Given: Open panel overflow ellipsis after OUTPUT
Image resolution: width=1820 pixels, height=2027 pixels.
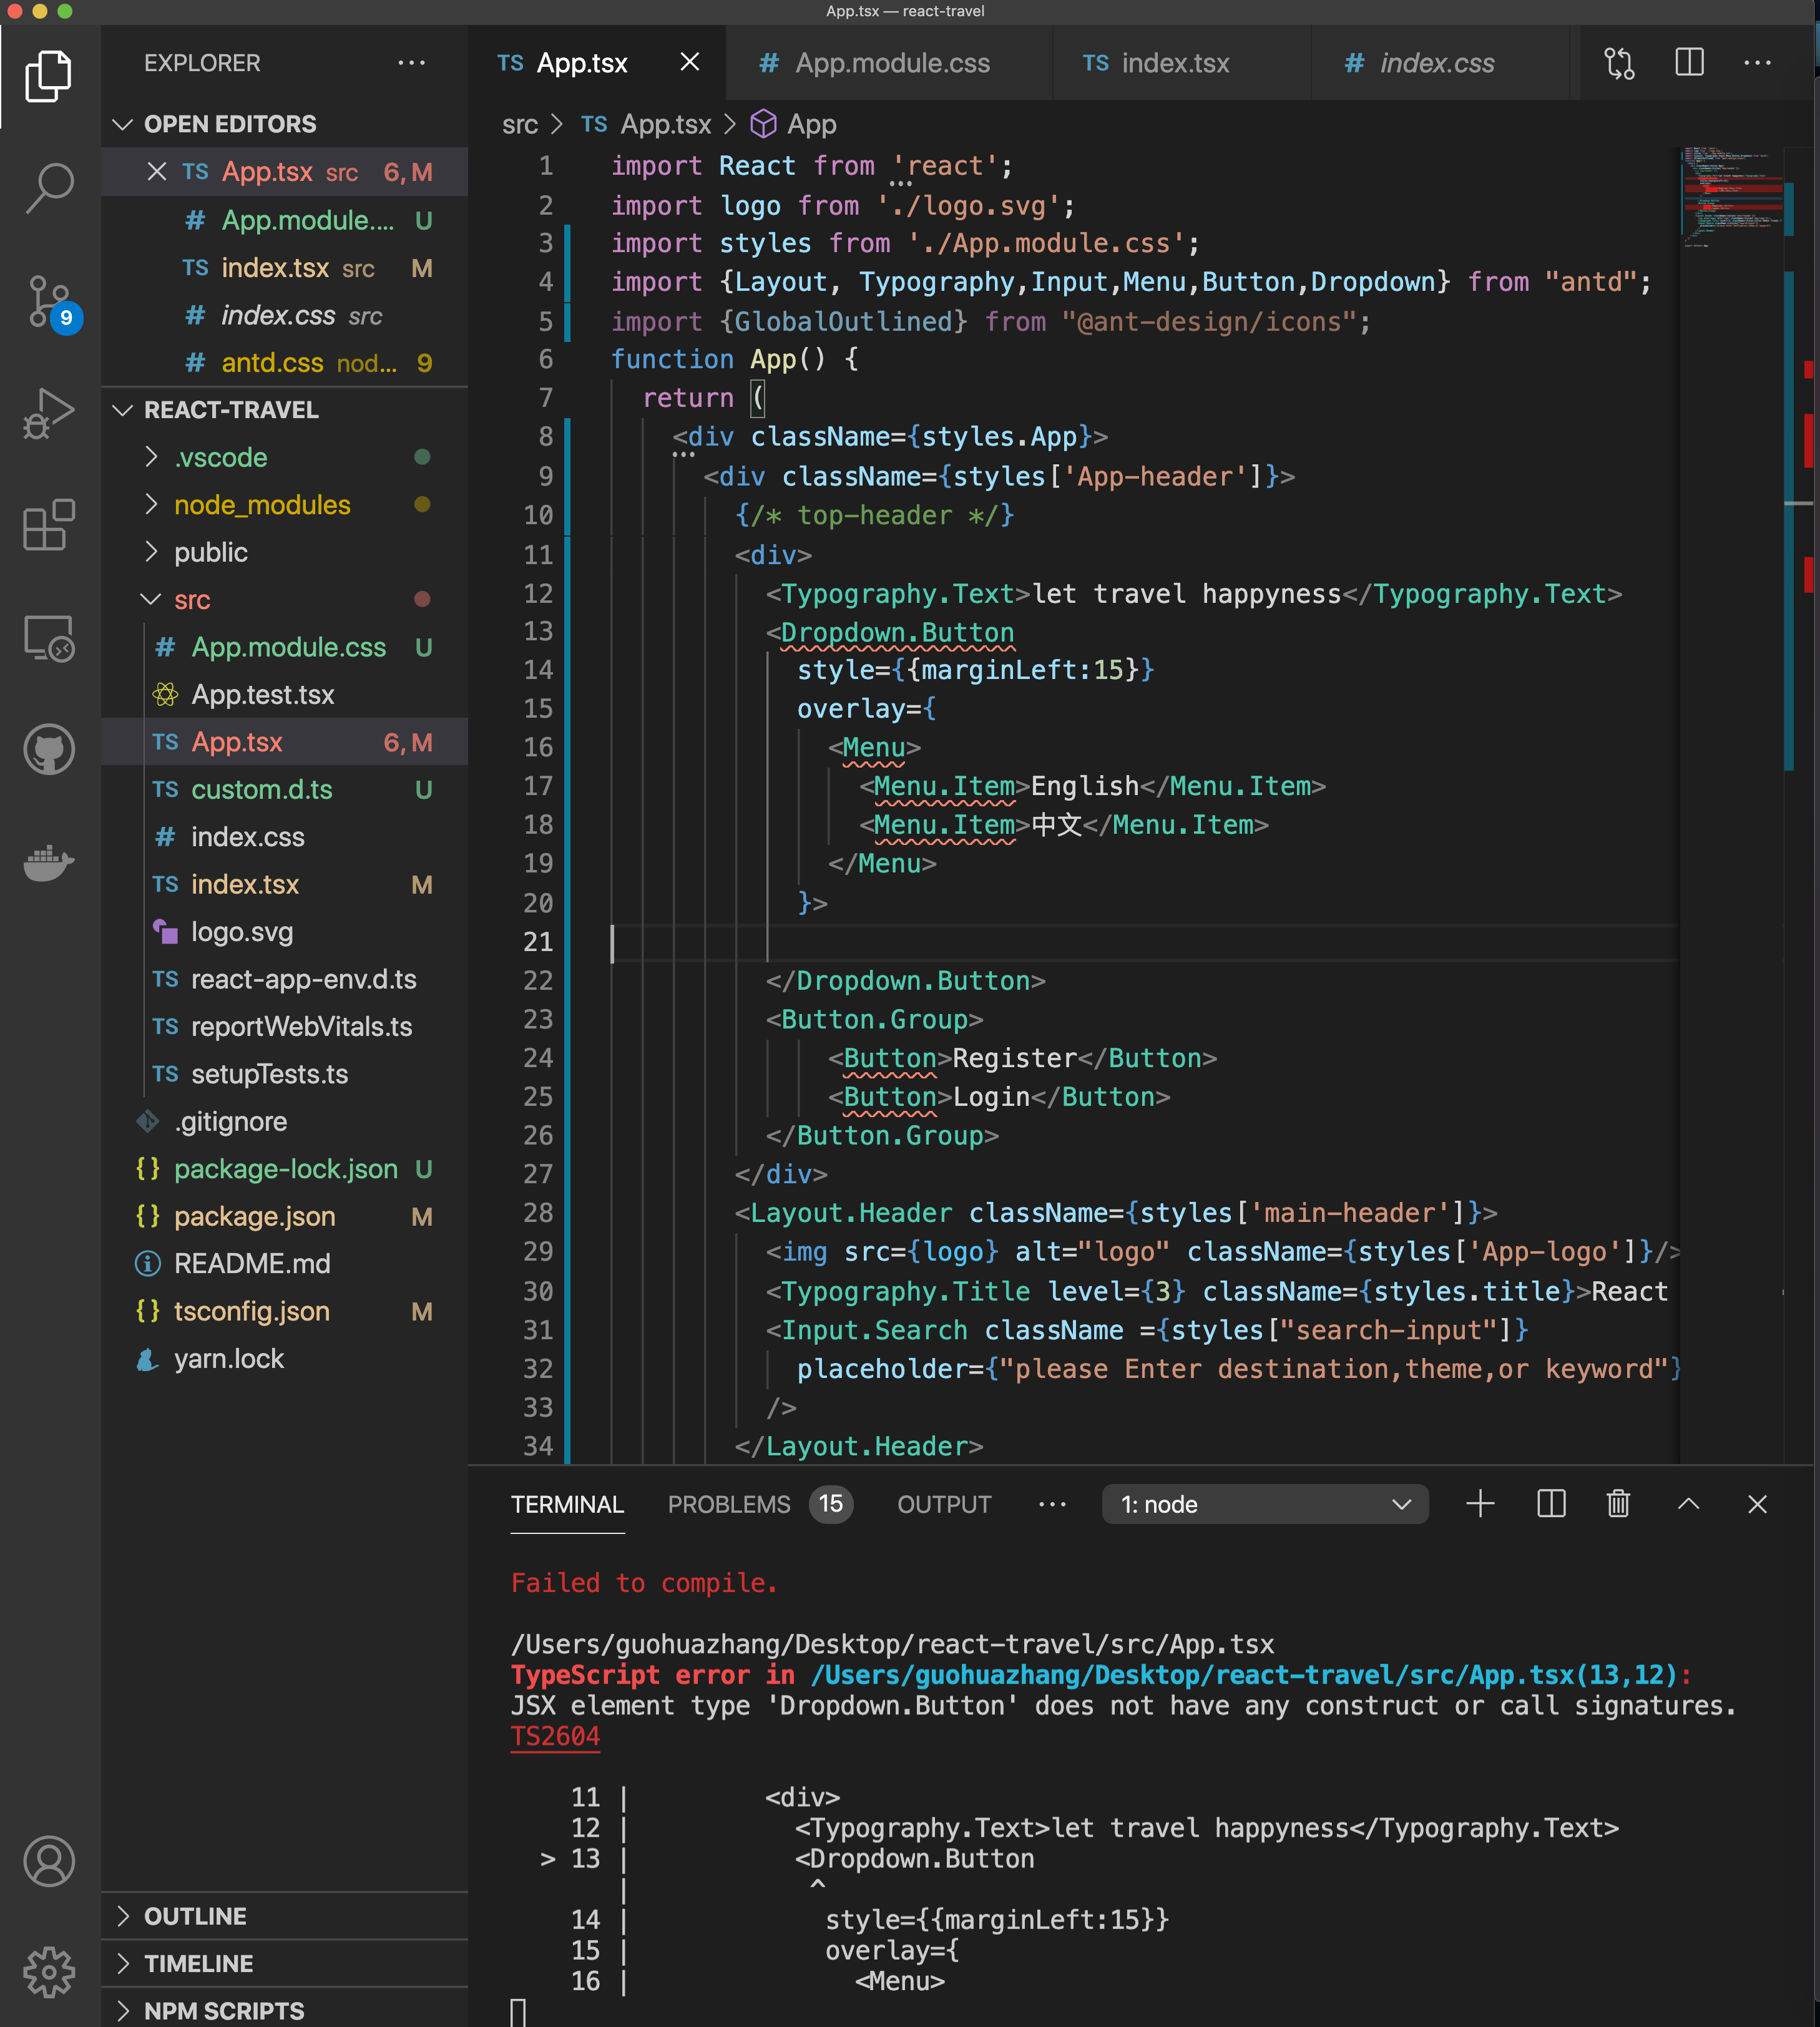Looking at the screenshot, I should point(1052,1504).
